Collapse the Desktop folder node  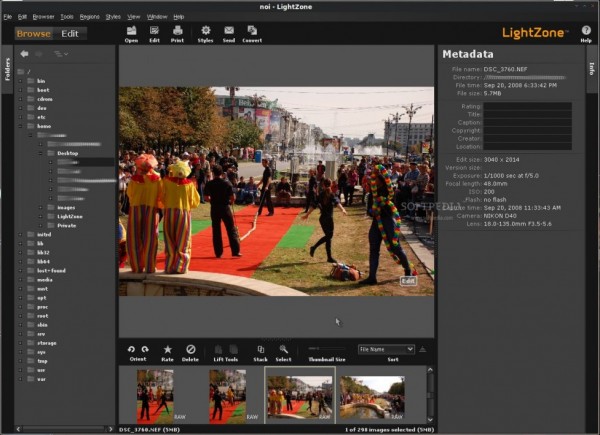click(x=41, y=153)
